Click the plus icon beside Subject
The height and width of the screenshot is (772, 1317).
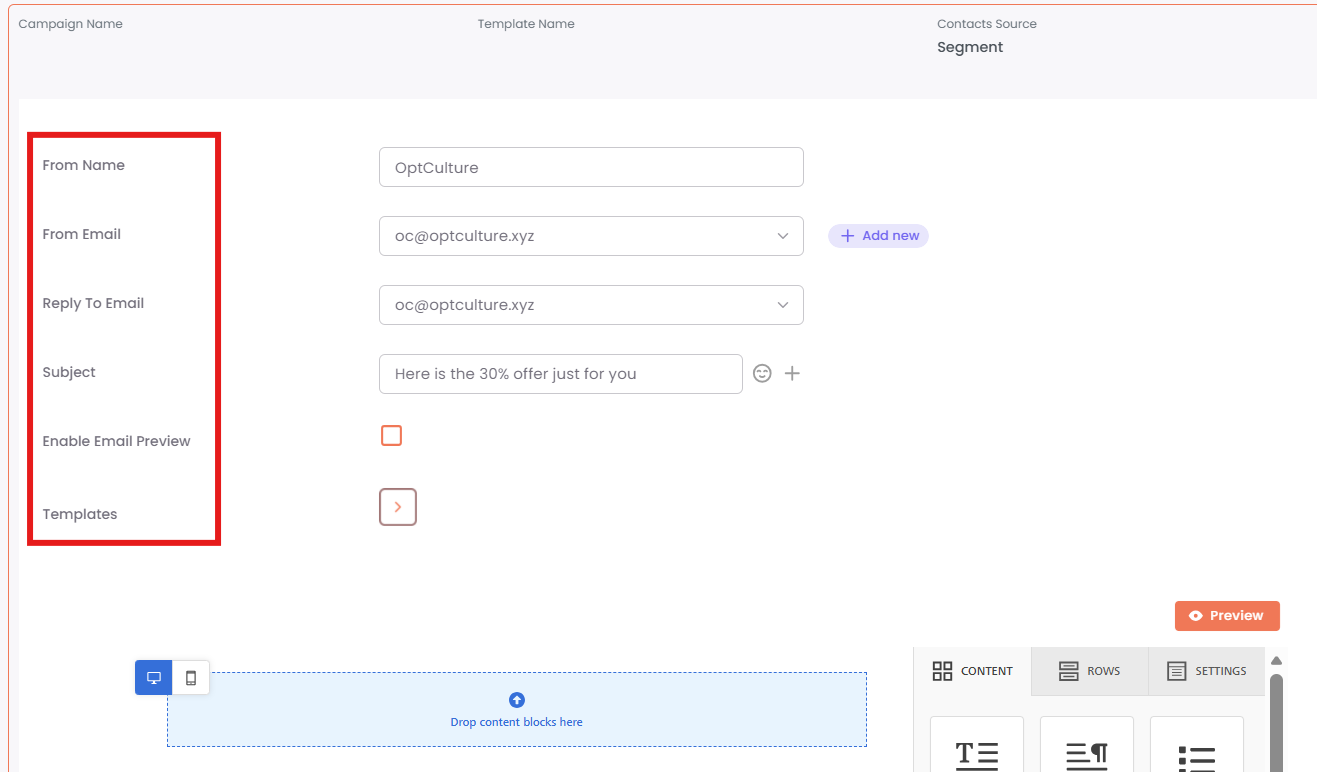(792, 373)
